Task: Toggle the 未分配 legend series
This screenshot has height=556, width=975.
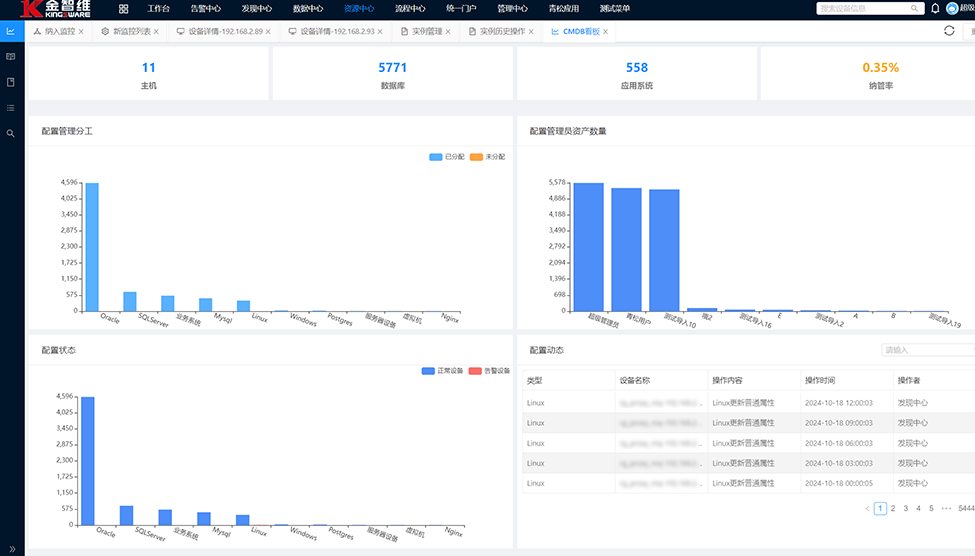Action: point(488,157)
